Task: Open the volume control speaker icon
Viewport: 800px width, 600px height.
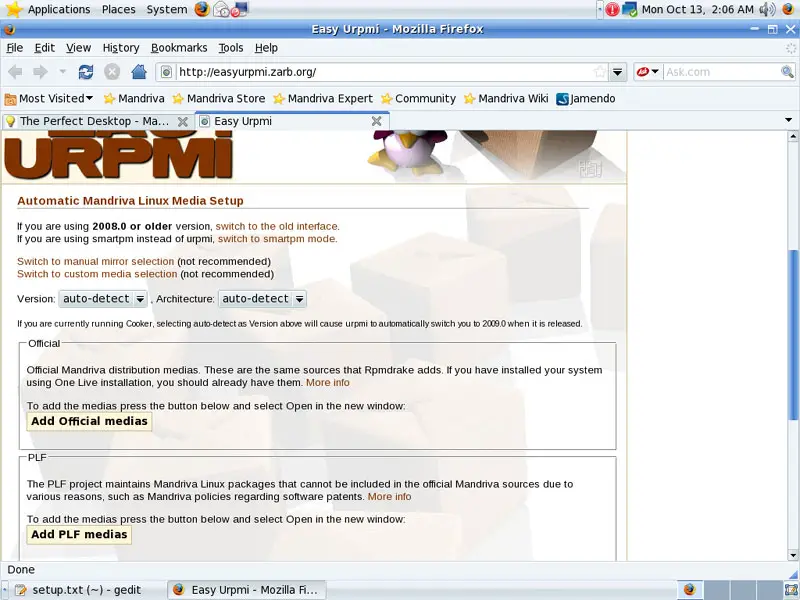Action: 767,9
